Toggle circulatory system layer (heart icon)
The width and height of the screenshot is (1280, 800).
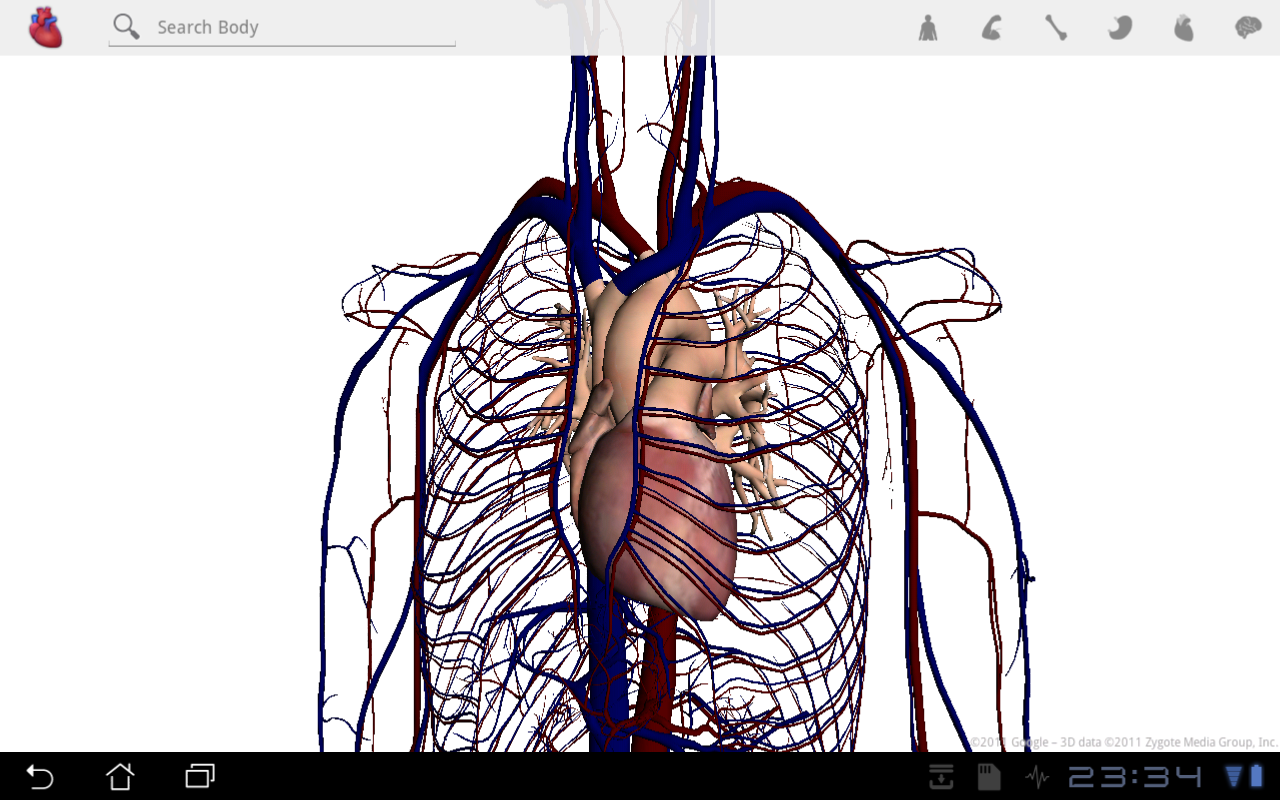pyautogui.click(x=1184, y=28)
